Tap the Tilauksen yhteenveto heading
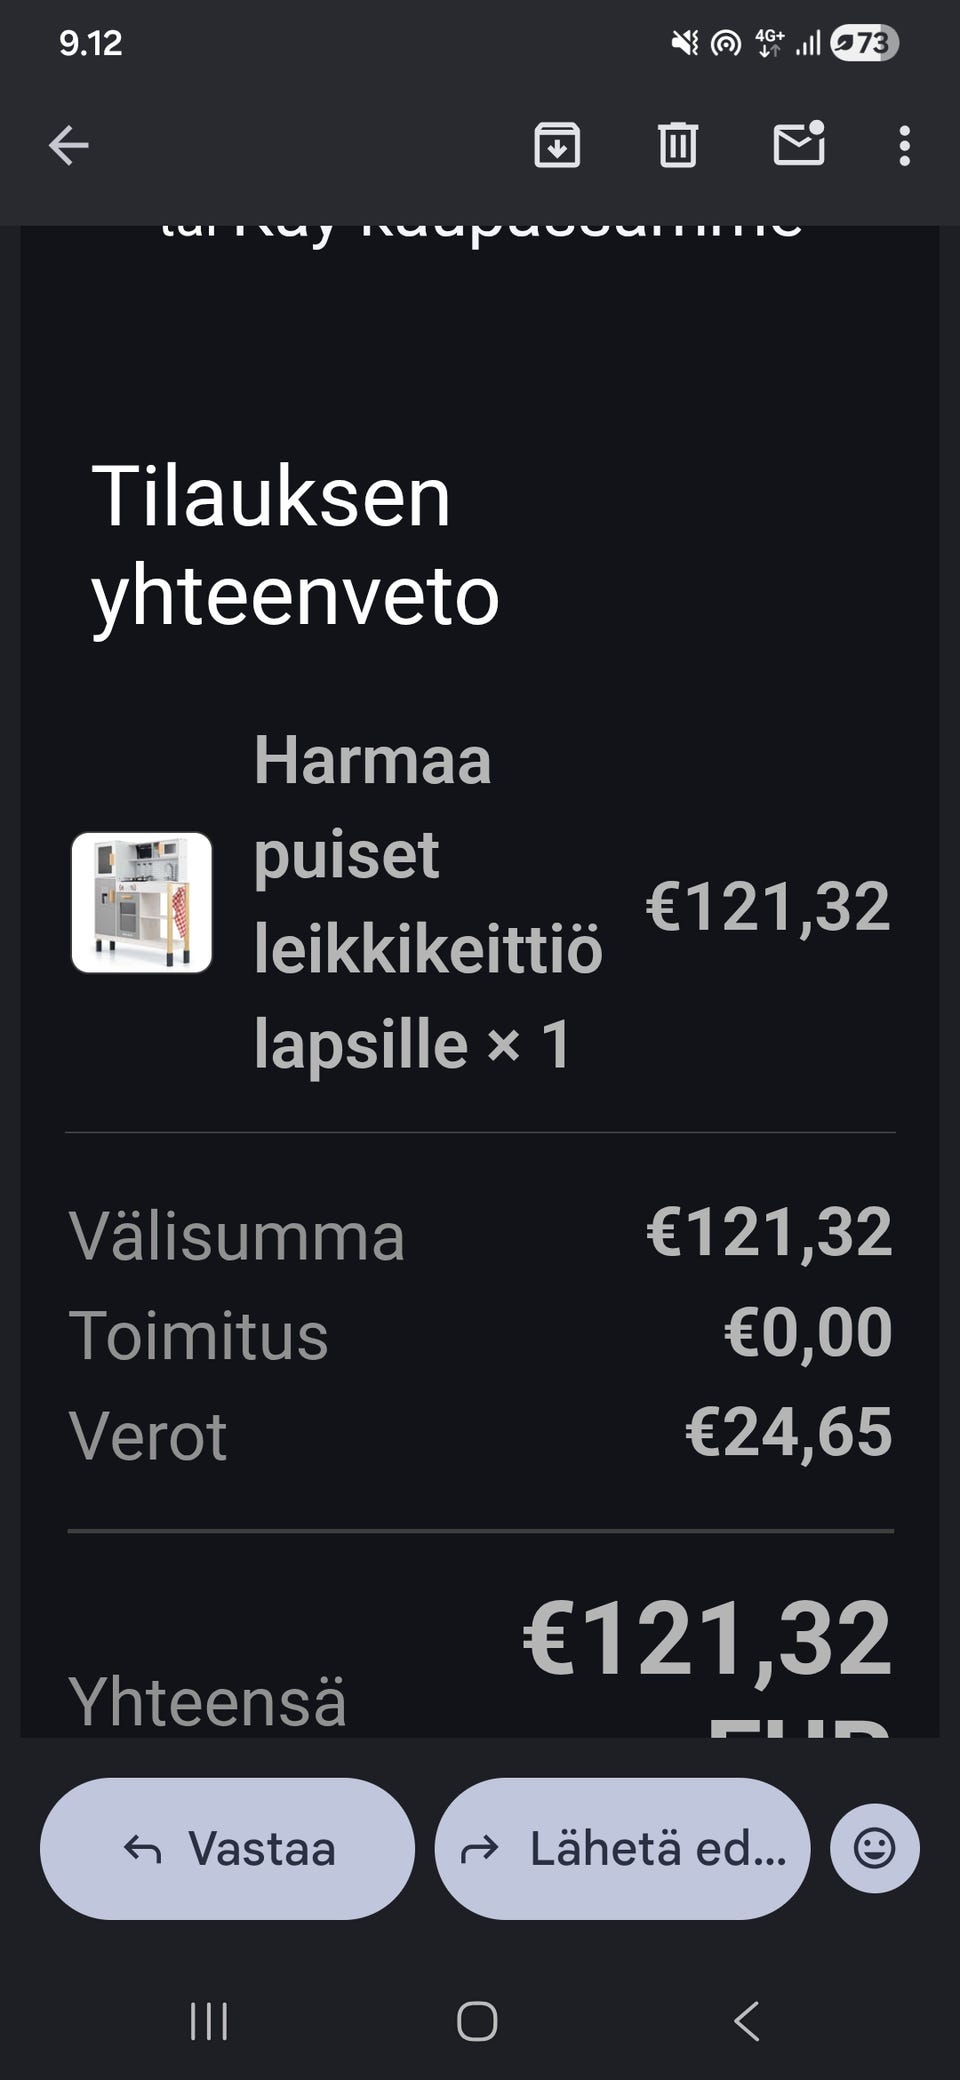 pos(295,546)
